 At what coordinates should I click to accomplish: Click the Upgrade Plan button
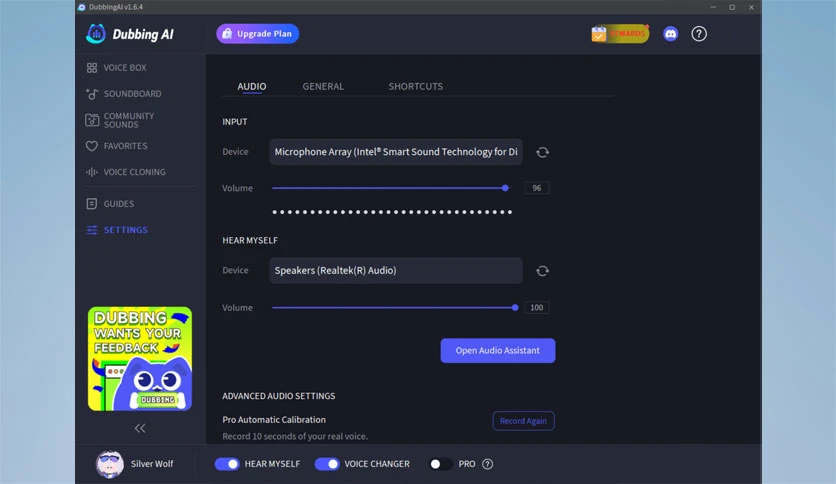click(x=258, y=34)
